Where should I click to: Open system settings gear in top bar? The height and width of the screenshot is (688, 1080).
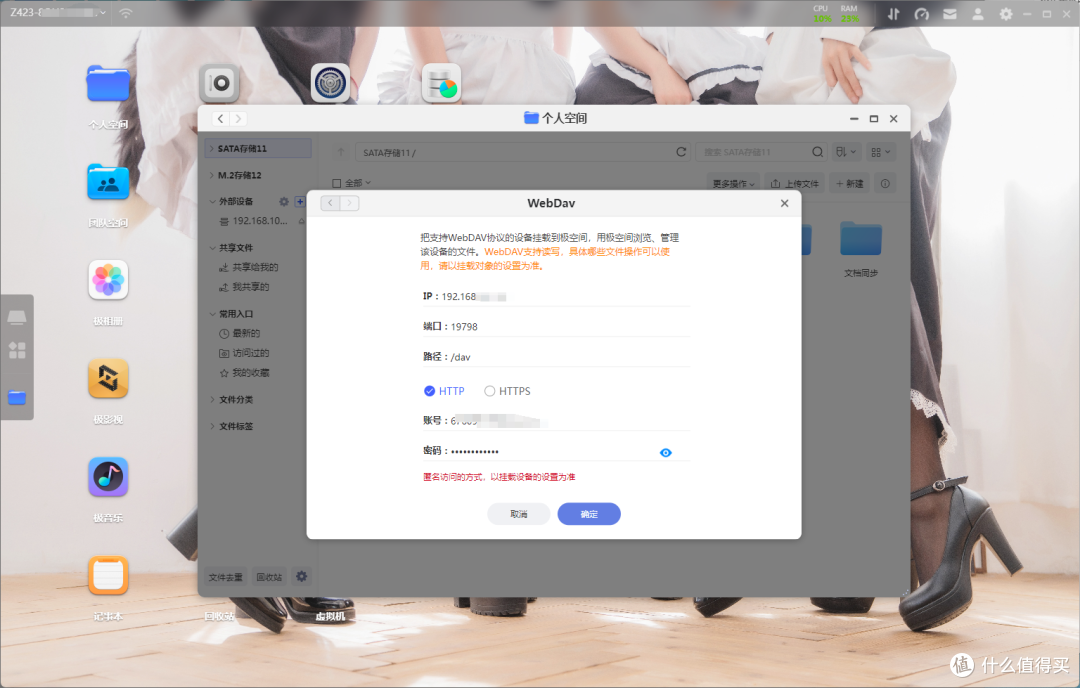pyautogui.click(x=1006, y=14)
